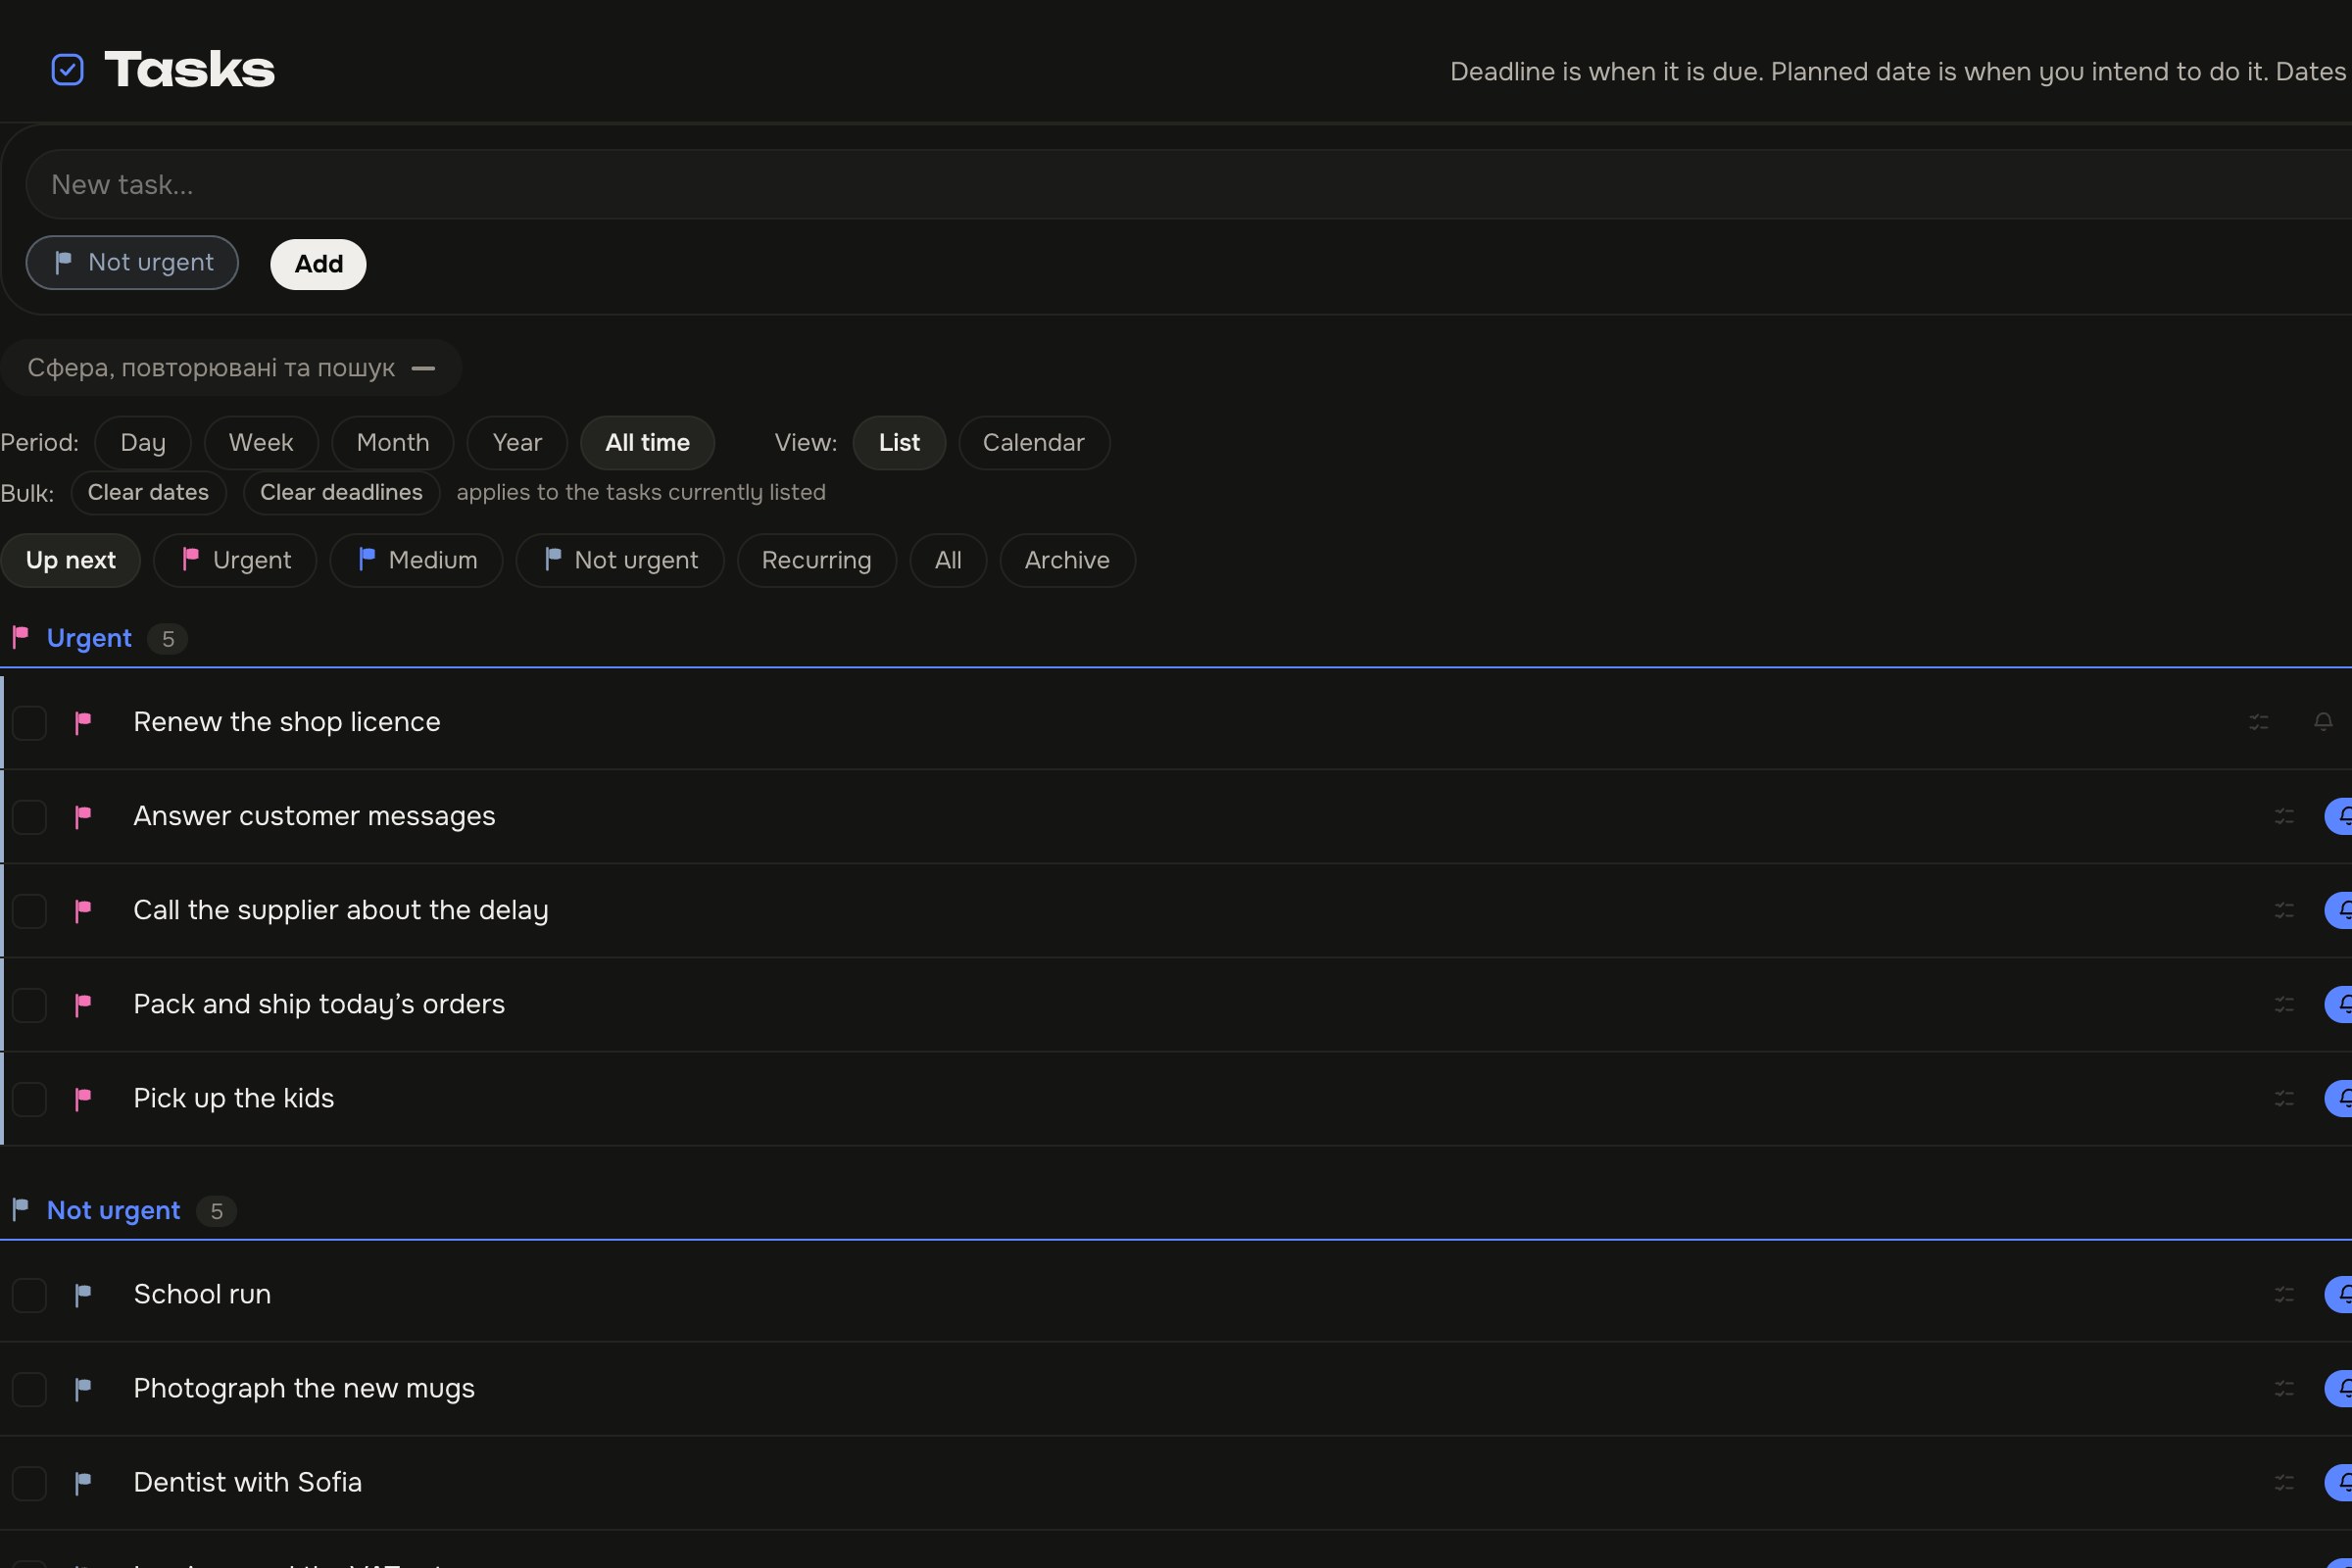Open the Archive tab
This screenshot has width=2352, height=1568.
pos(1067,561)
